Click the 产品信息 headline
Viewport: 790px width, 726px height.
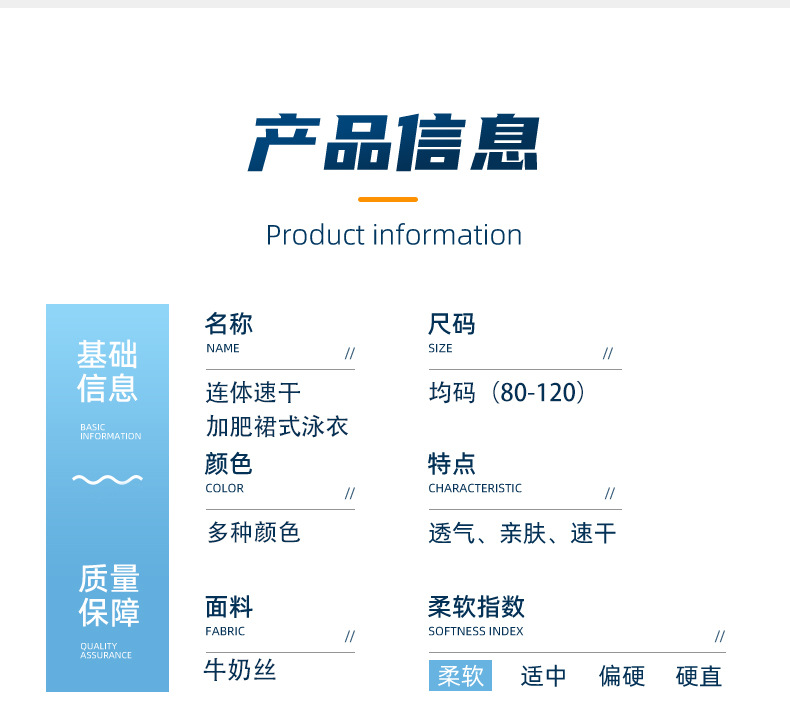point(393,143)
